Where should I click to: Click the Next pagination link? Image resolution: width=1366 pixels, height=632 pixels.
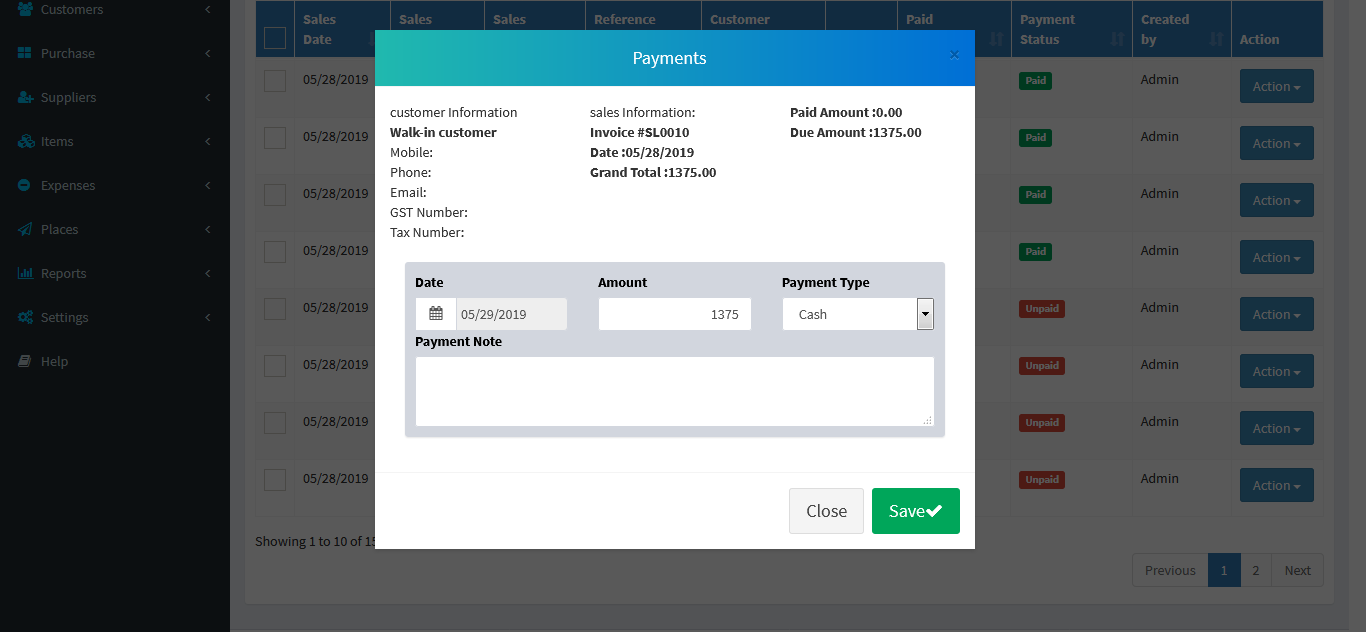pyautogui.click(x=1297, y=570)
